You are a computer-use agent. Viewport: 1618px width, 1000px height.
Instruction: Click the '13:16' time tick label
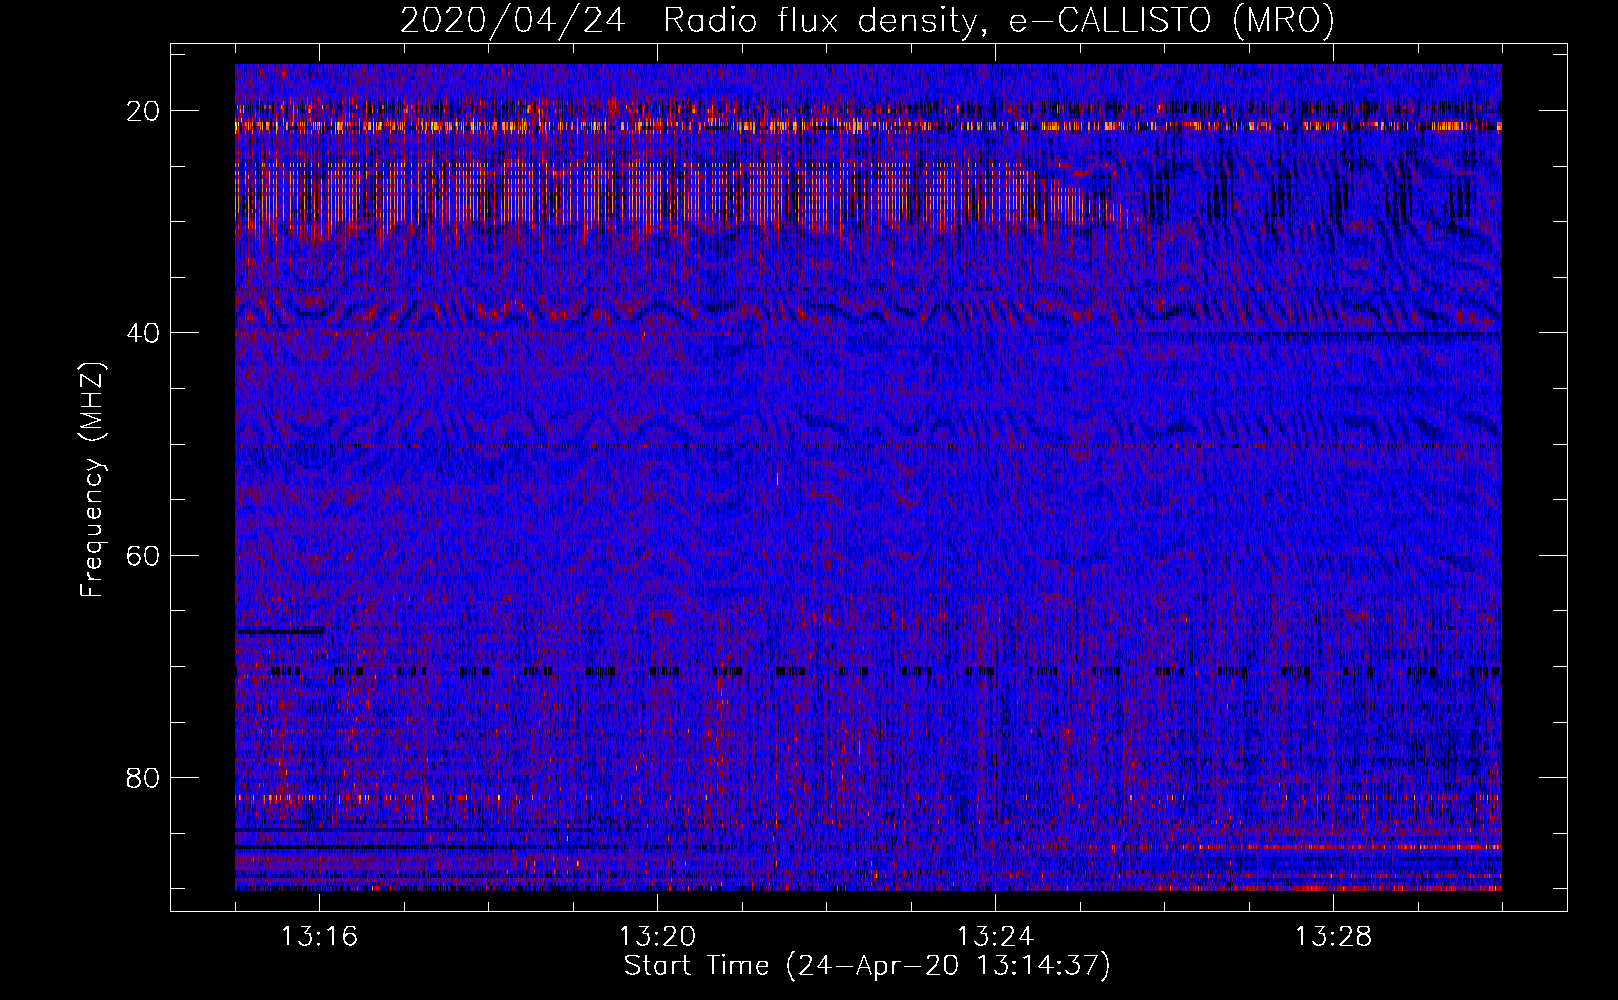[x=319, y=937]
